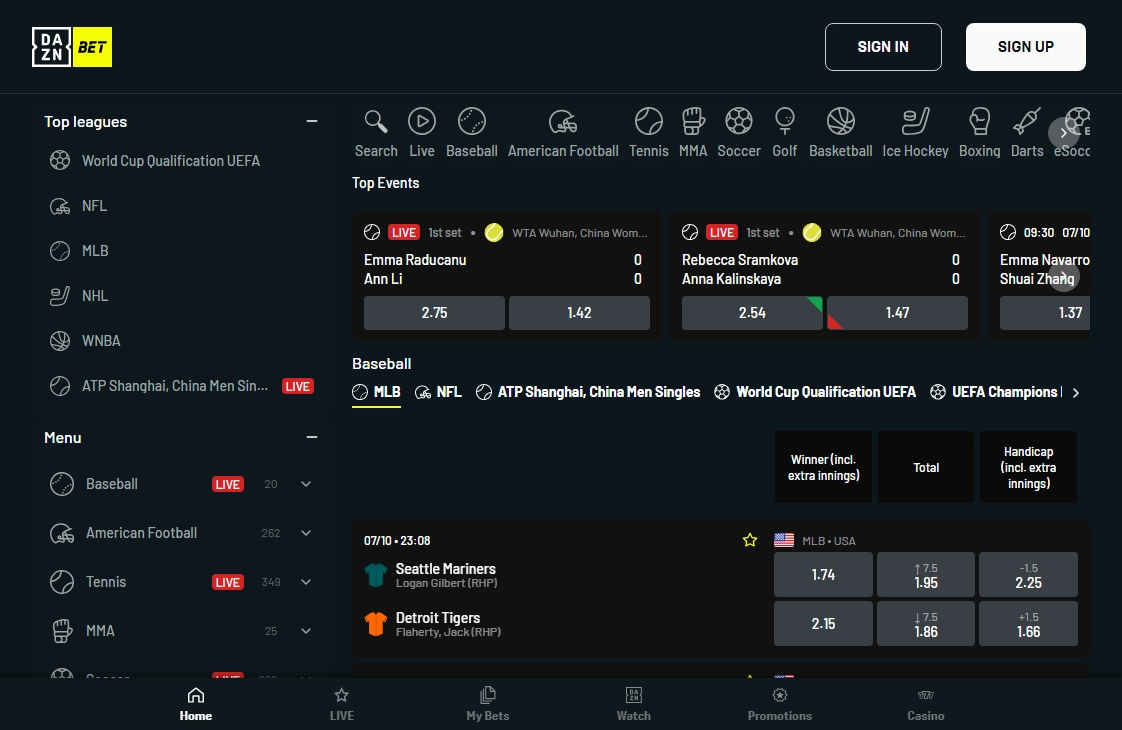
Task: Collapse the Top leagues section
Action: pos(311,122)
